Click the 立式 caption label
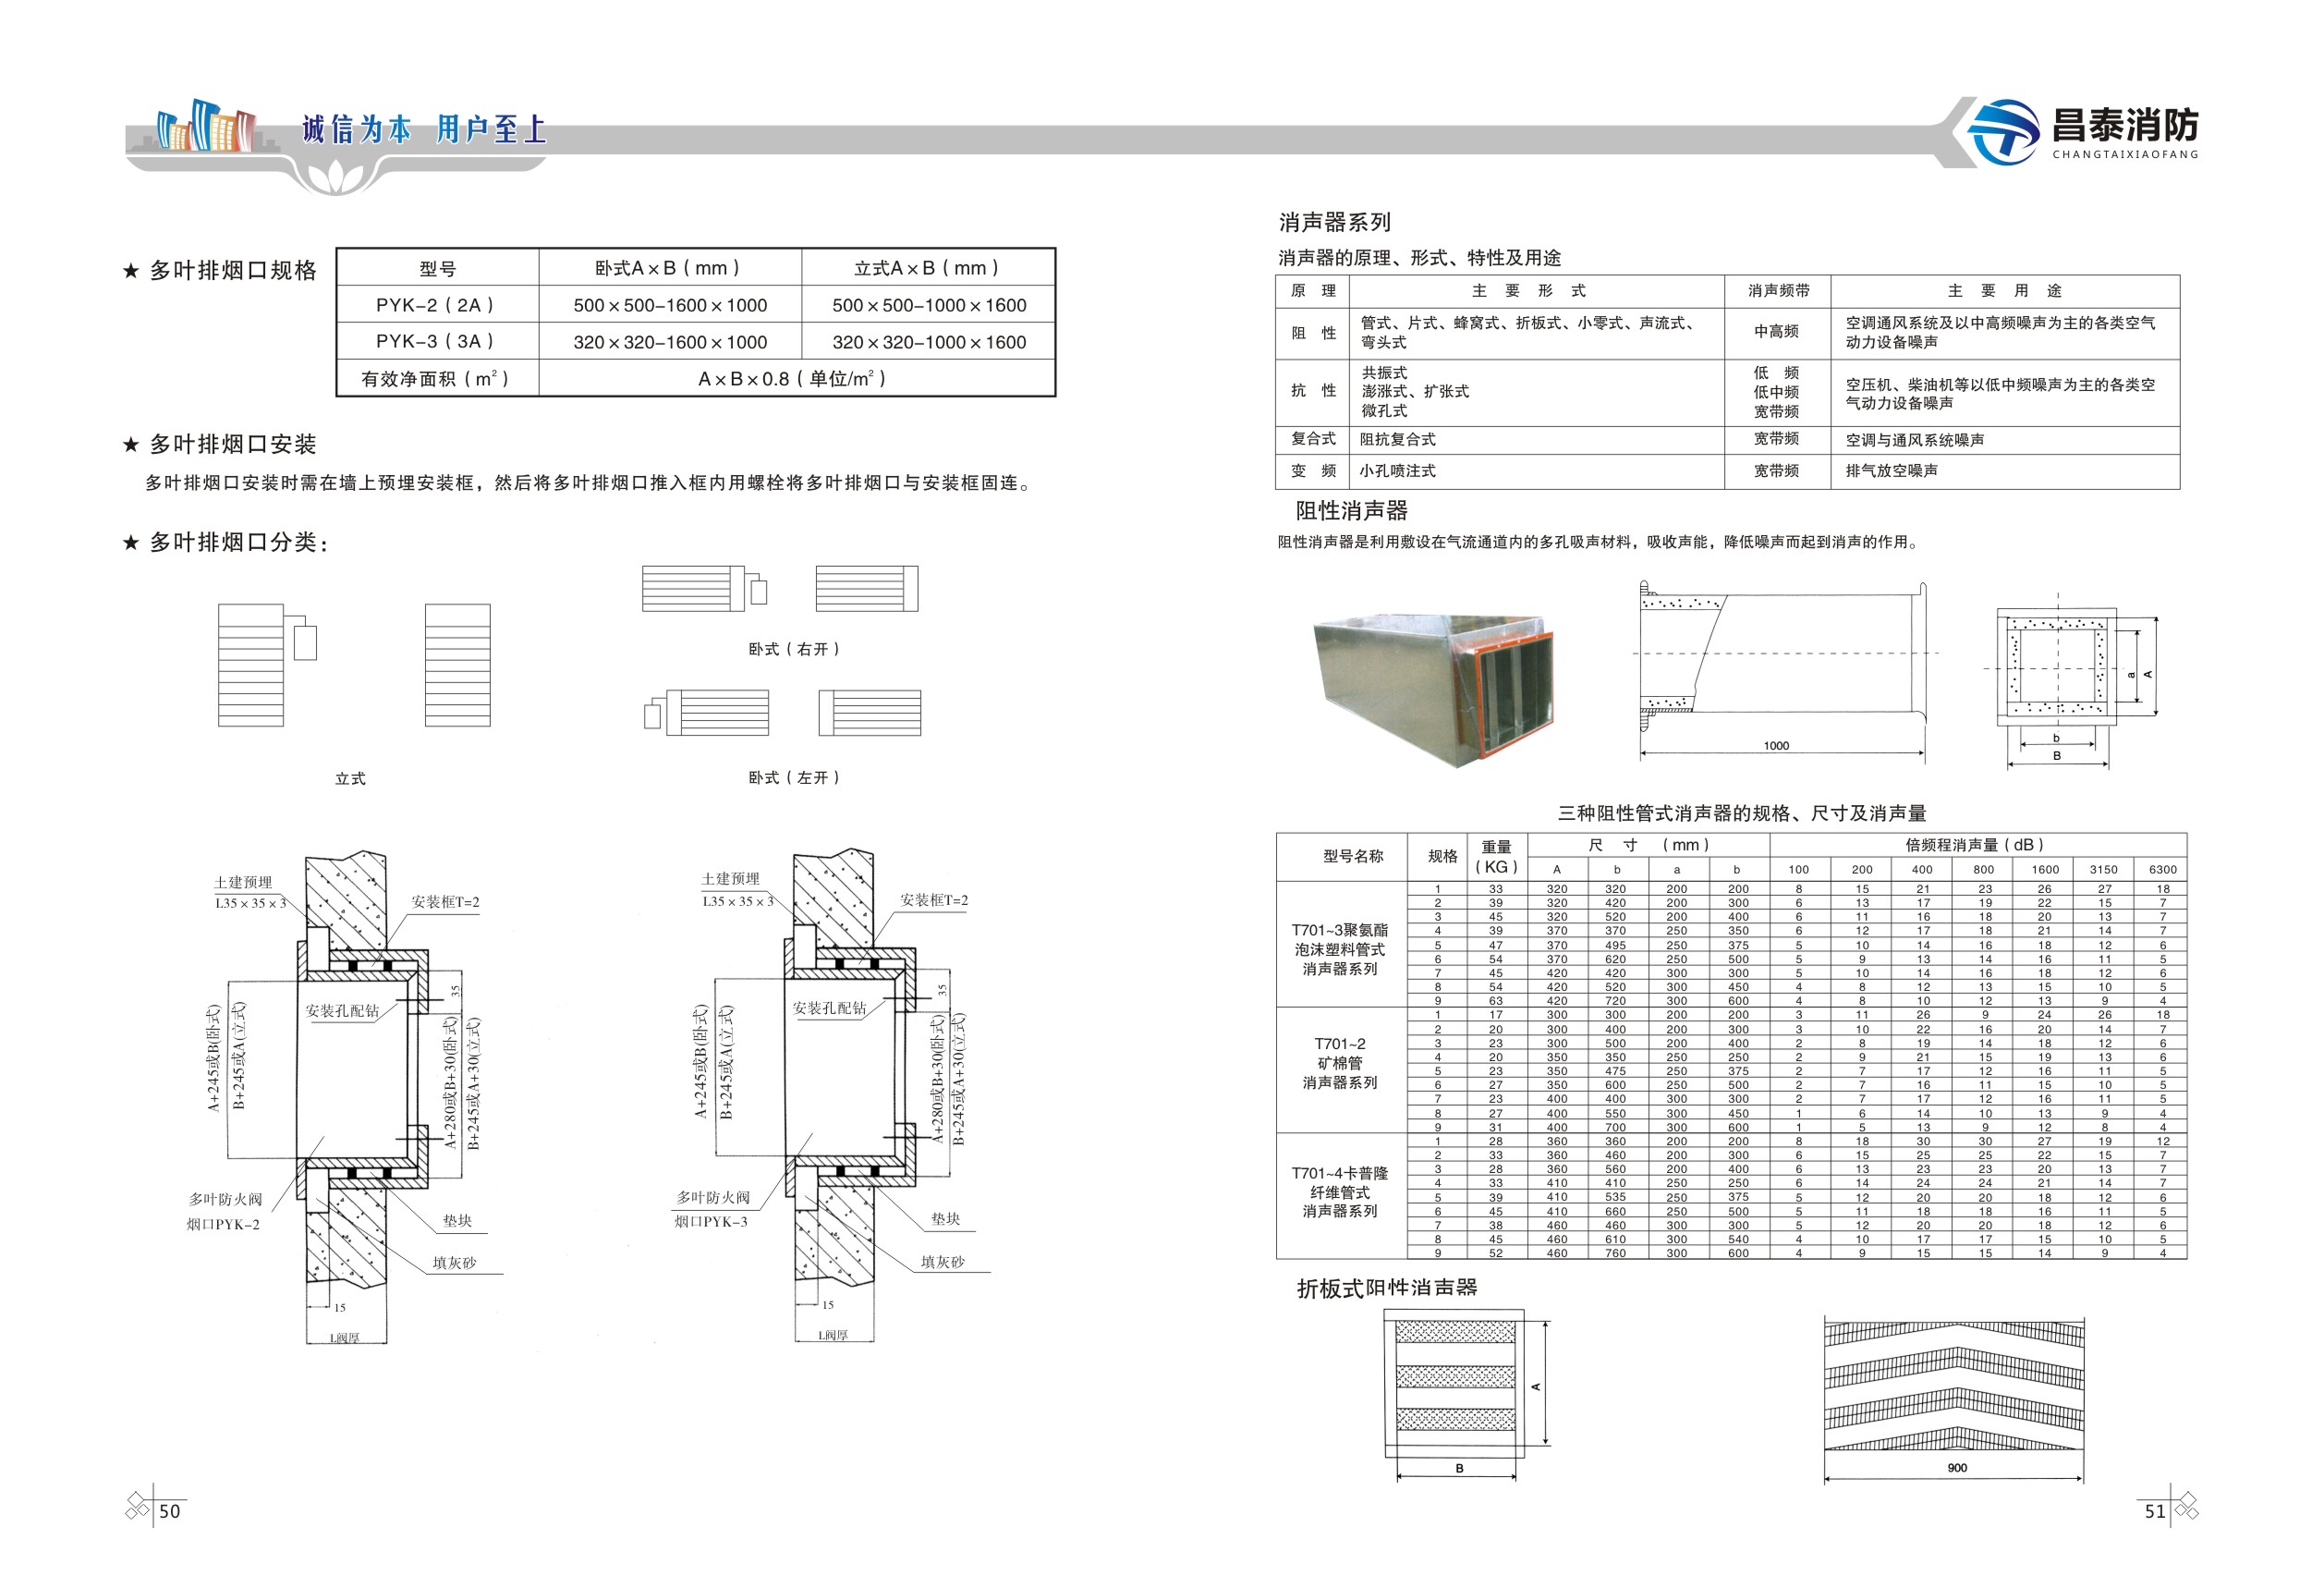 point(350,778)
